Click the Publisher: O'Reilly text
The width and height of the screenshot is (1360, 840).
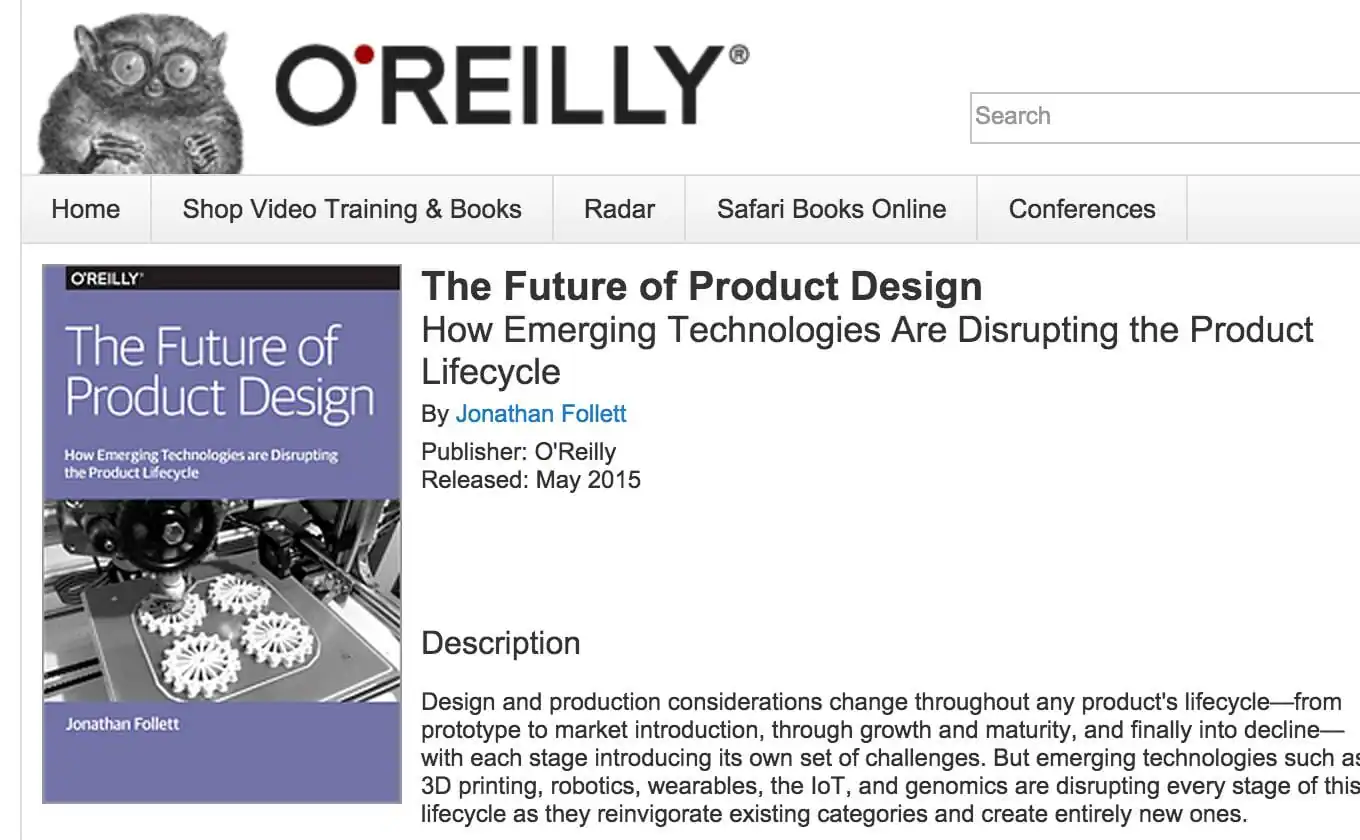pyautogui.click(x=518, y=451)
